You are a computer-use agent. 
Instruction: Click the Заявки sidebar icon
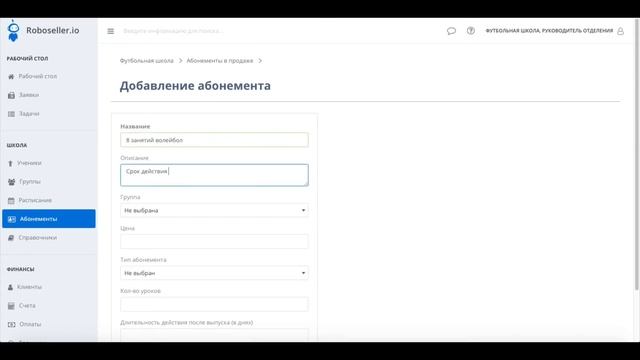tap(11, 95)
